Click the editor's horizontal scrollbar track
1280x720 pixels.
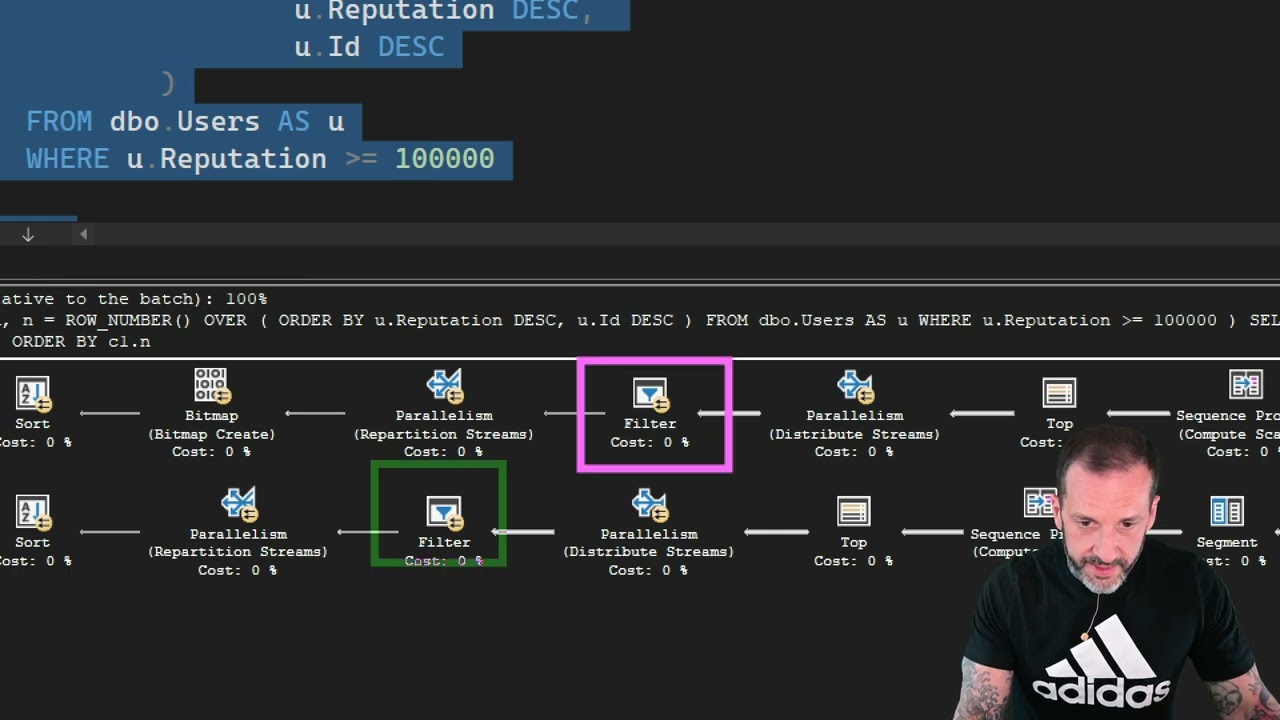tap(685, 234)
